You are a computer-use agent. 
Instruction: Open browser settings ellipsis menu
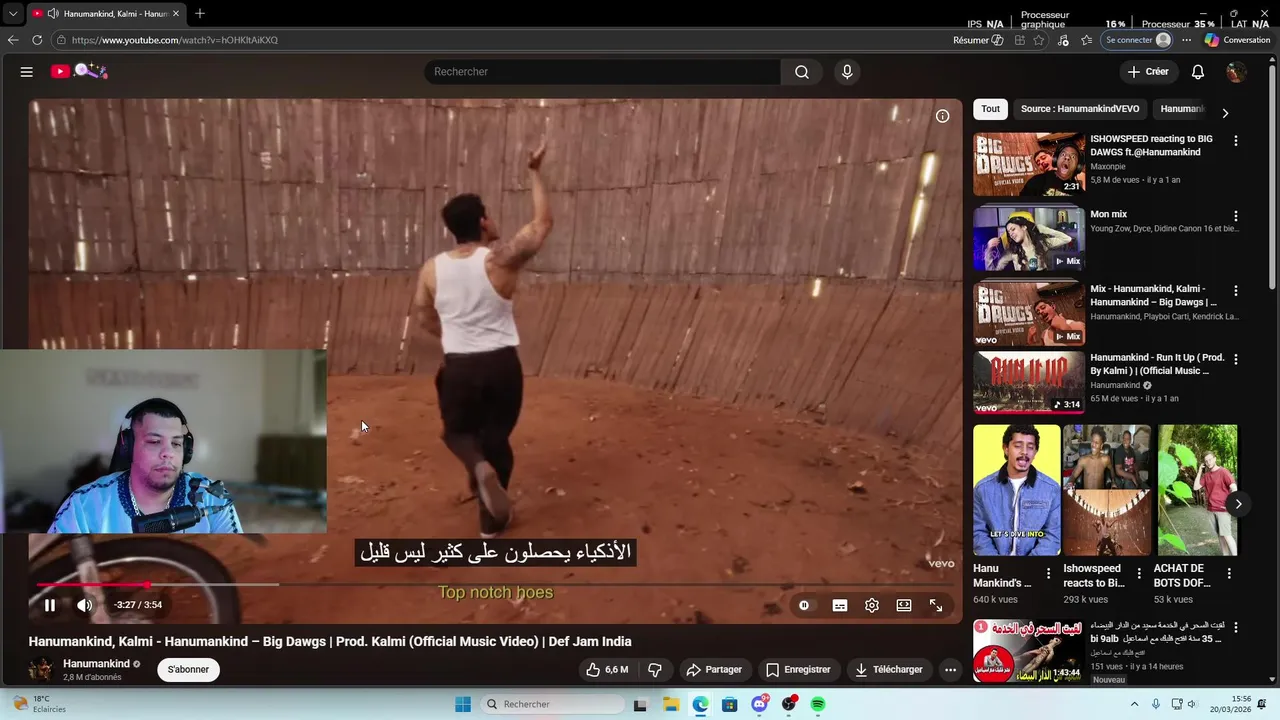(x=1187, y=40)
